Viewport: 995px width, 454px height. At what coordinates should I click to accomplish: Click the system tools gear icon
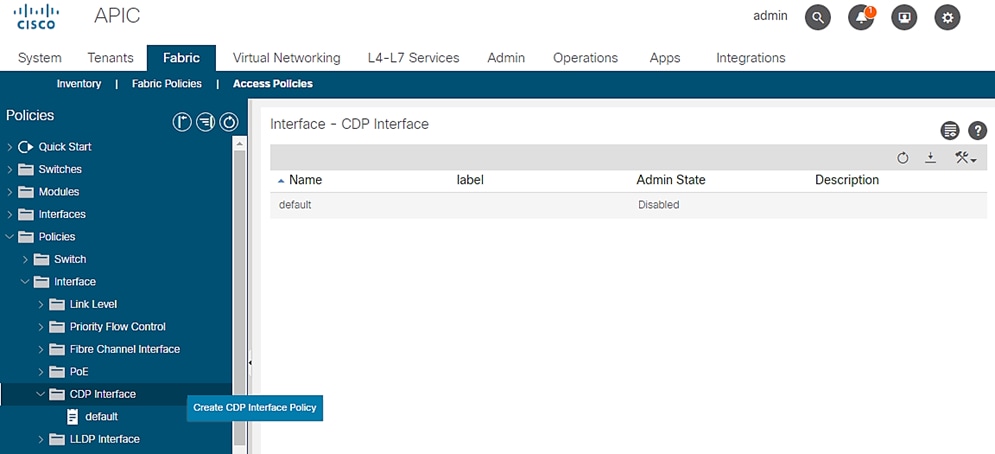[x=947, y=17]
